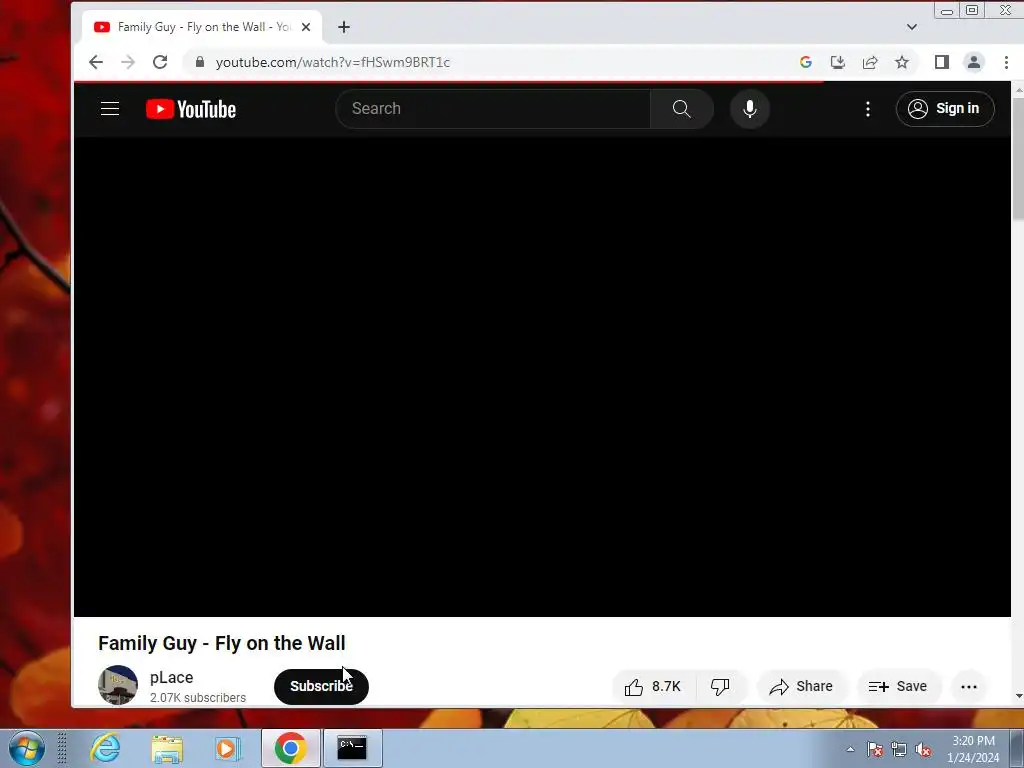Image resolution: width=1024 pixels, height=768 pixels.
Task: Click the black video player area
Action: [542, 376]
